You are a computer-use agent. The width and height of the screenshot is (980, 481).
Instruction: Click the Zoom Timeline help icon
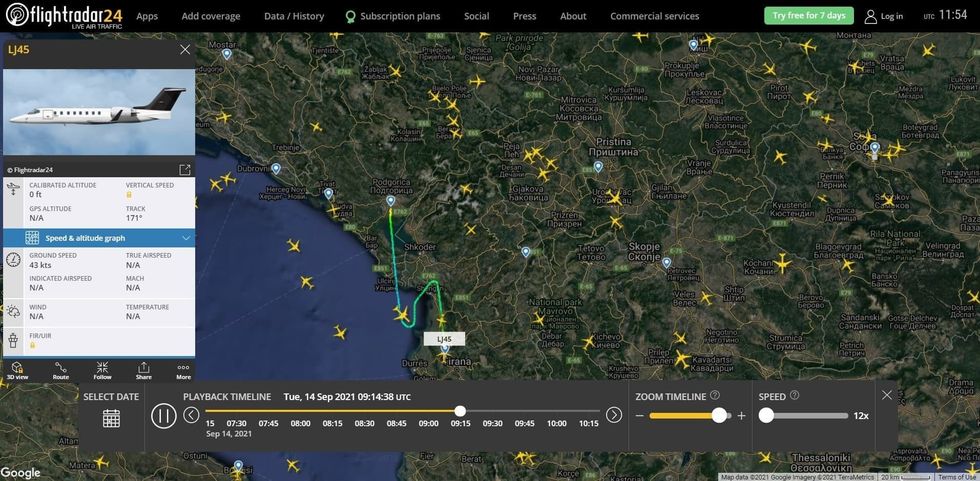(x=715, y=396)
